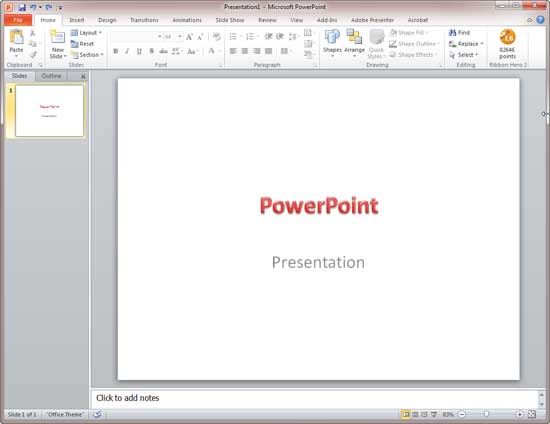The height and width of the screenshot is (424, 550).
Task: Click the Redo icon in the title bar
Action: (49, 7)
